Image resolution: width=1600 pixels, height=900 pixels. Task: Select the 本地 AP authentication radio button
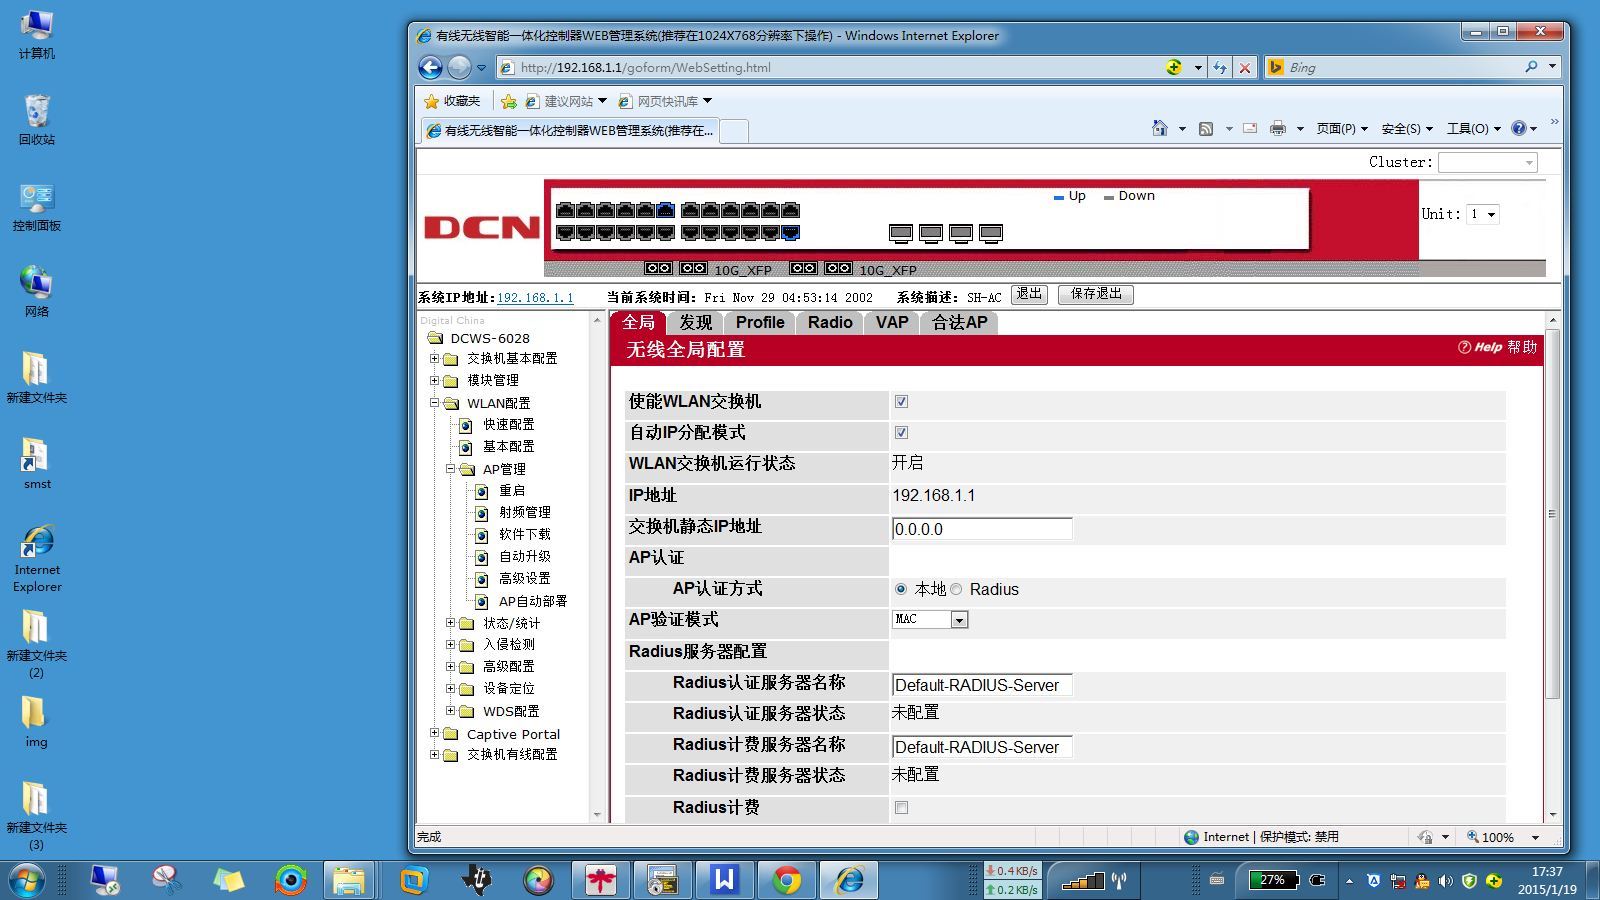901,589
